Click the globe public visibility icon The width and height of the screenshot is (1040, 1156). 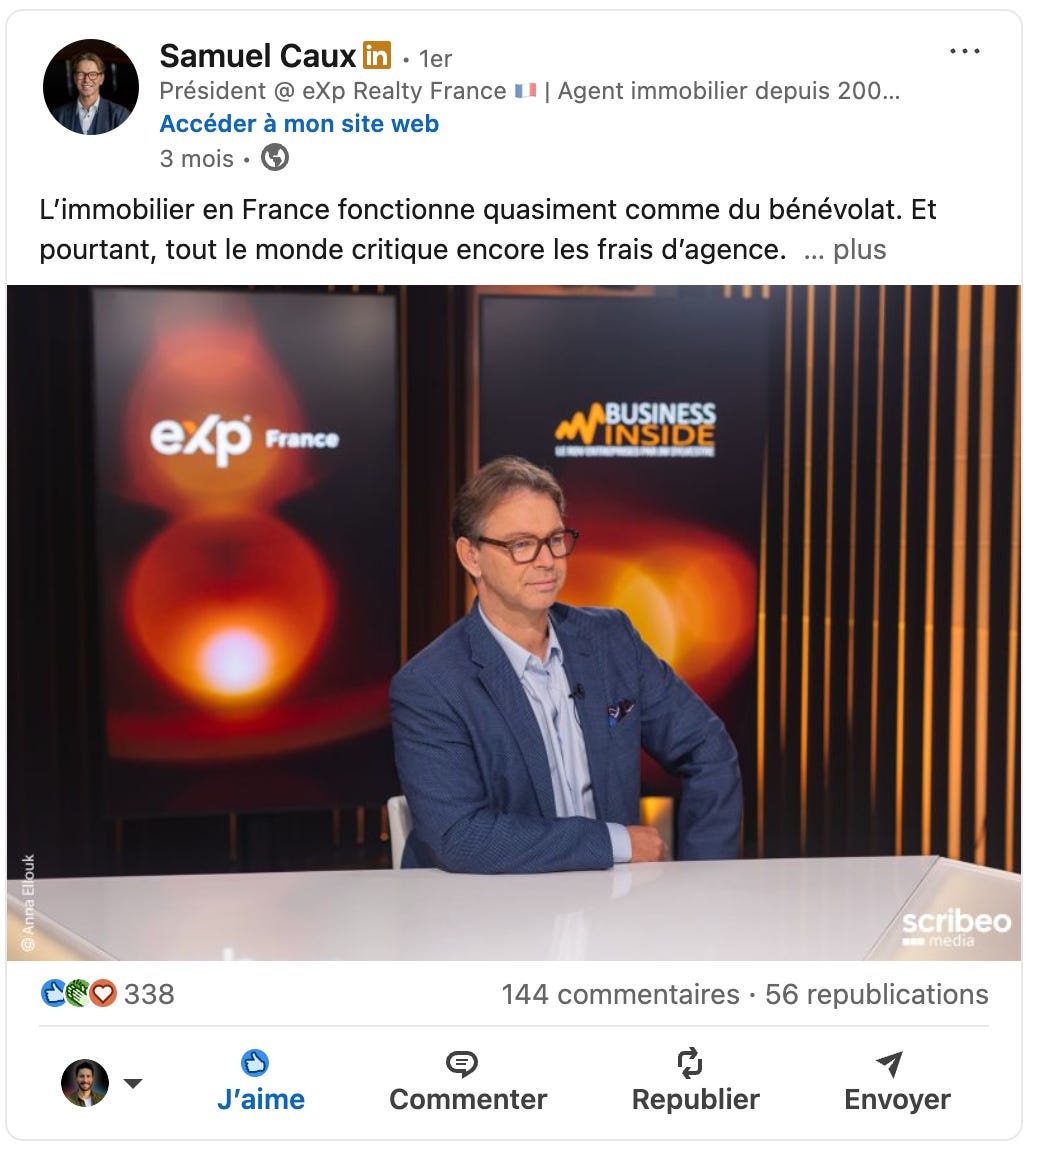tap(275, 157)
